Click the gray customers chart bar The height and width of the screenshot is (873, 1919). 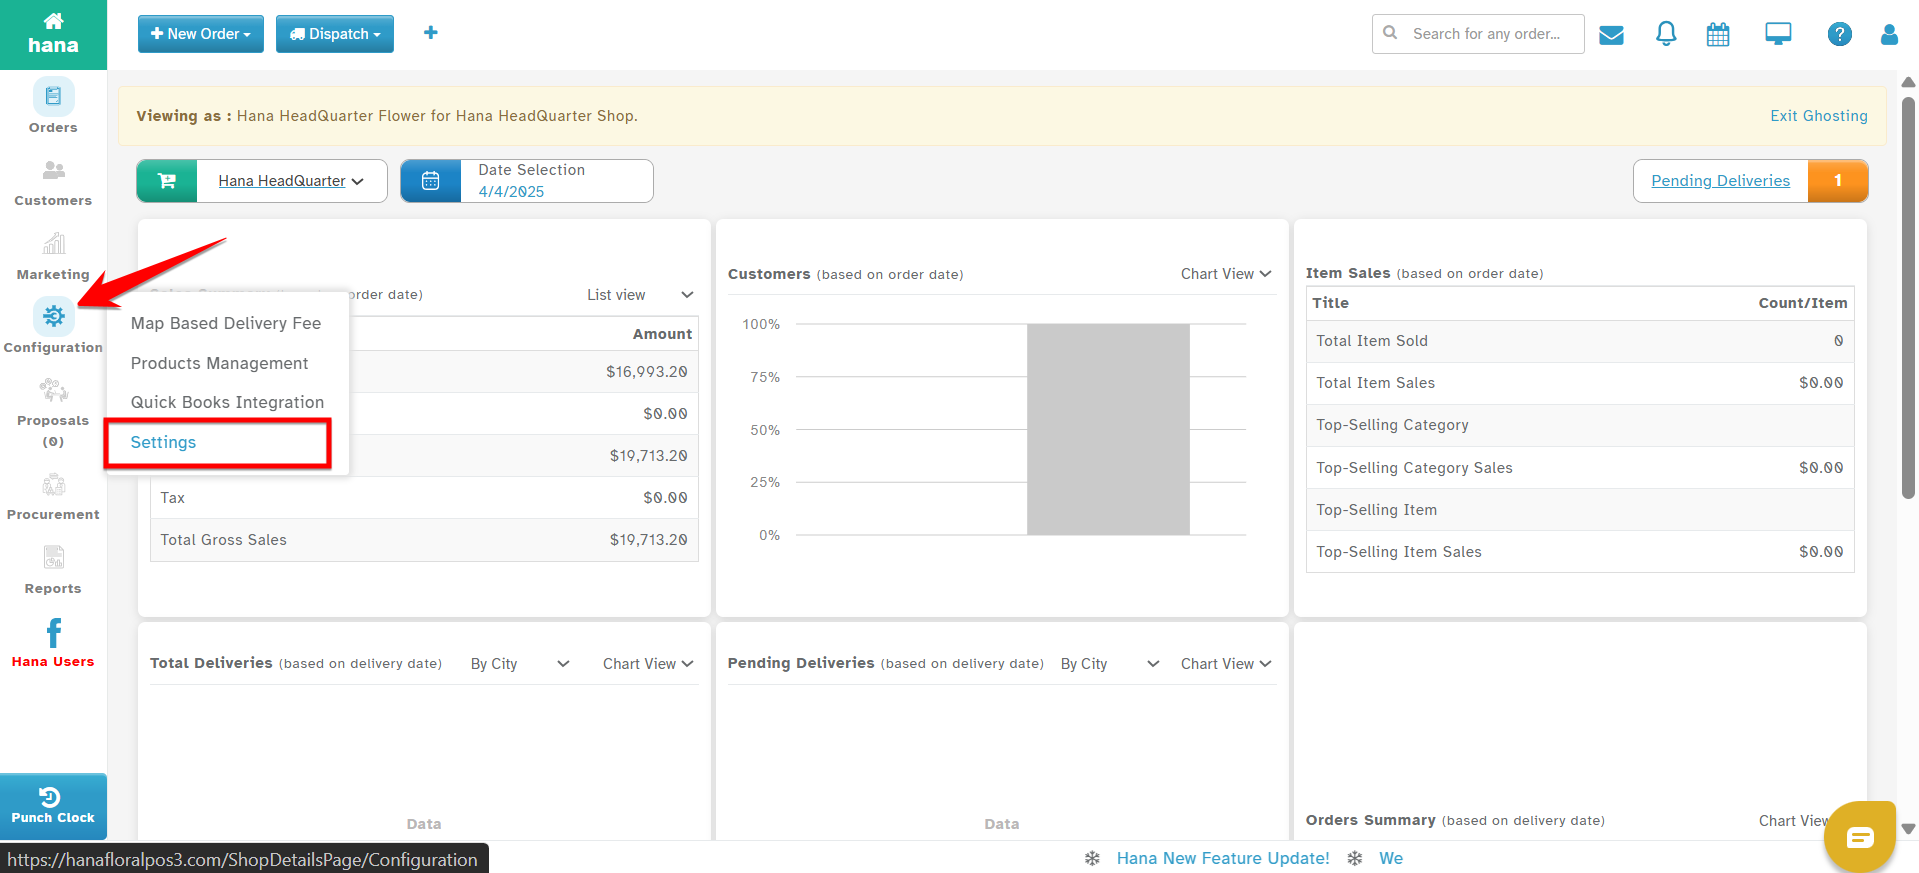point(1108,429)
